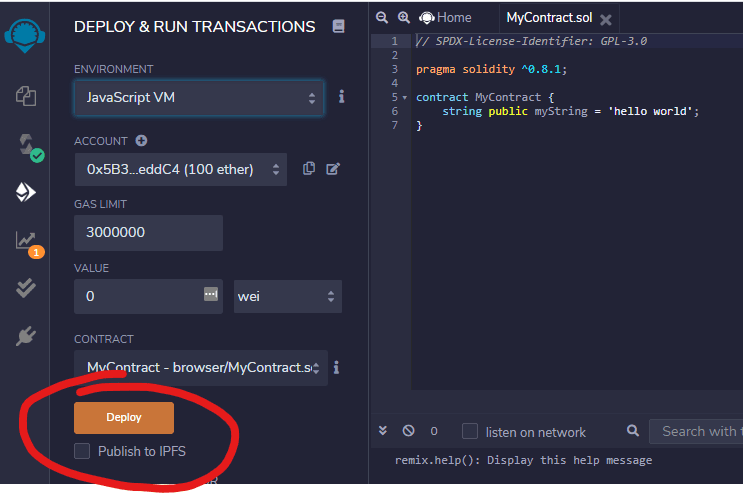743x494 pixels.
Task: Click the Value amount input field
Action: (x=148, y=296)
